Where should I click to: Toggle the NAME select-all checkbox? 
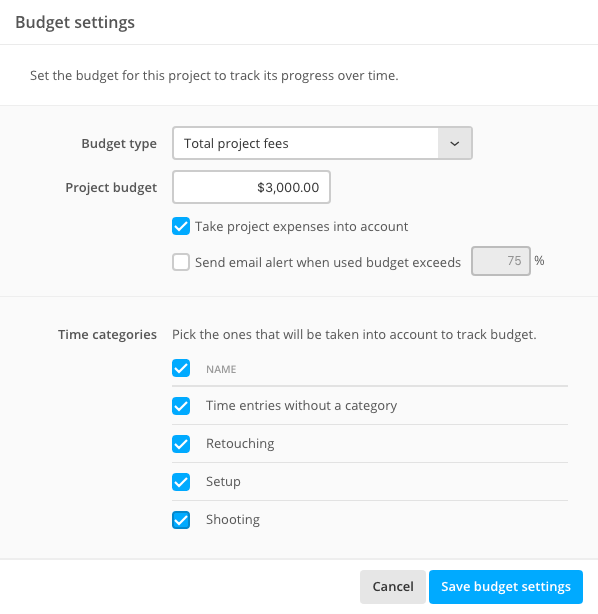[181, 368]
